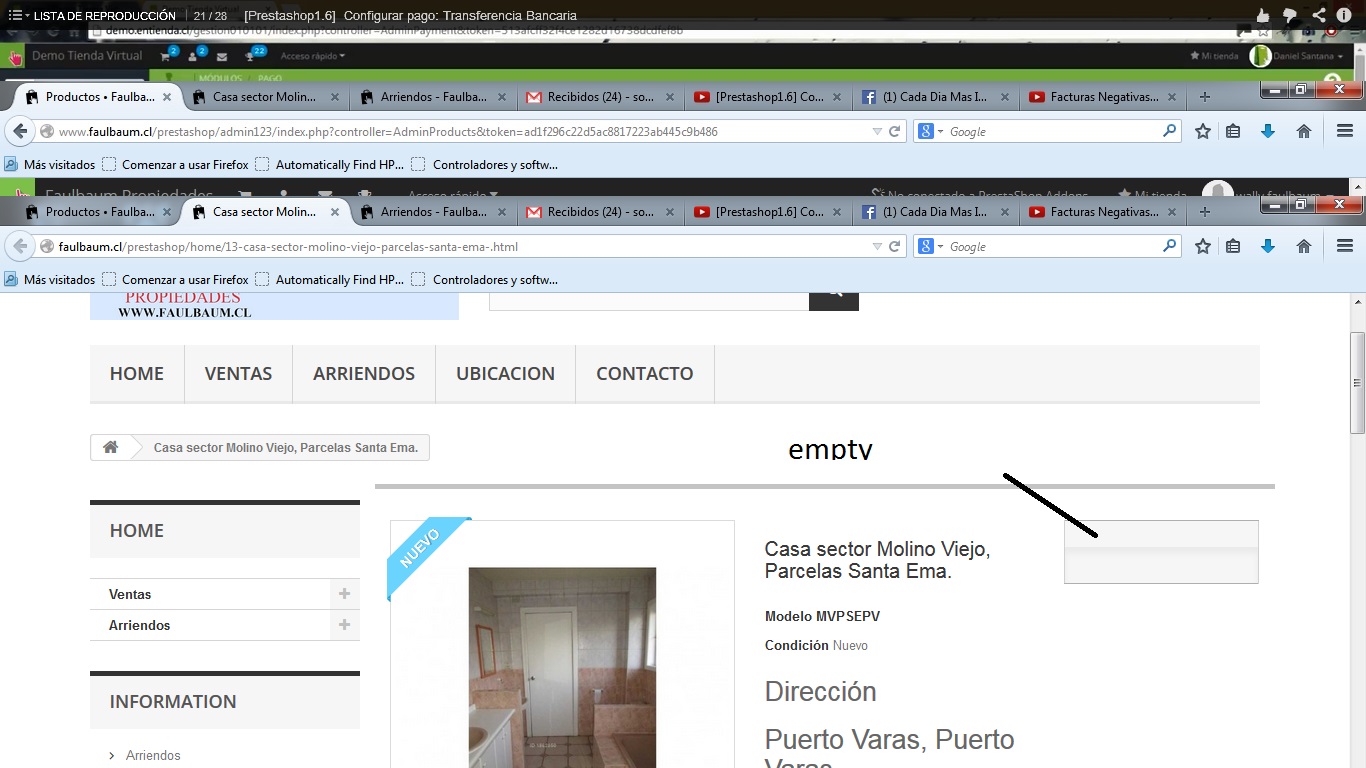Click the thumbs-up like icon

(x=1263, y=16)
